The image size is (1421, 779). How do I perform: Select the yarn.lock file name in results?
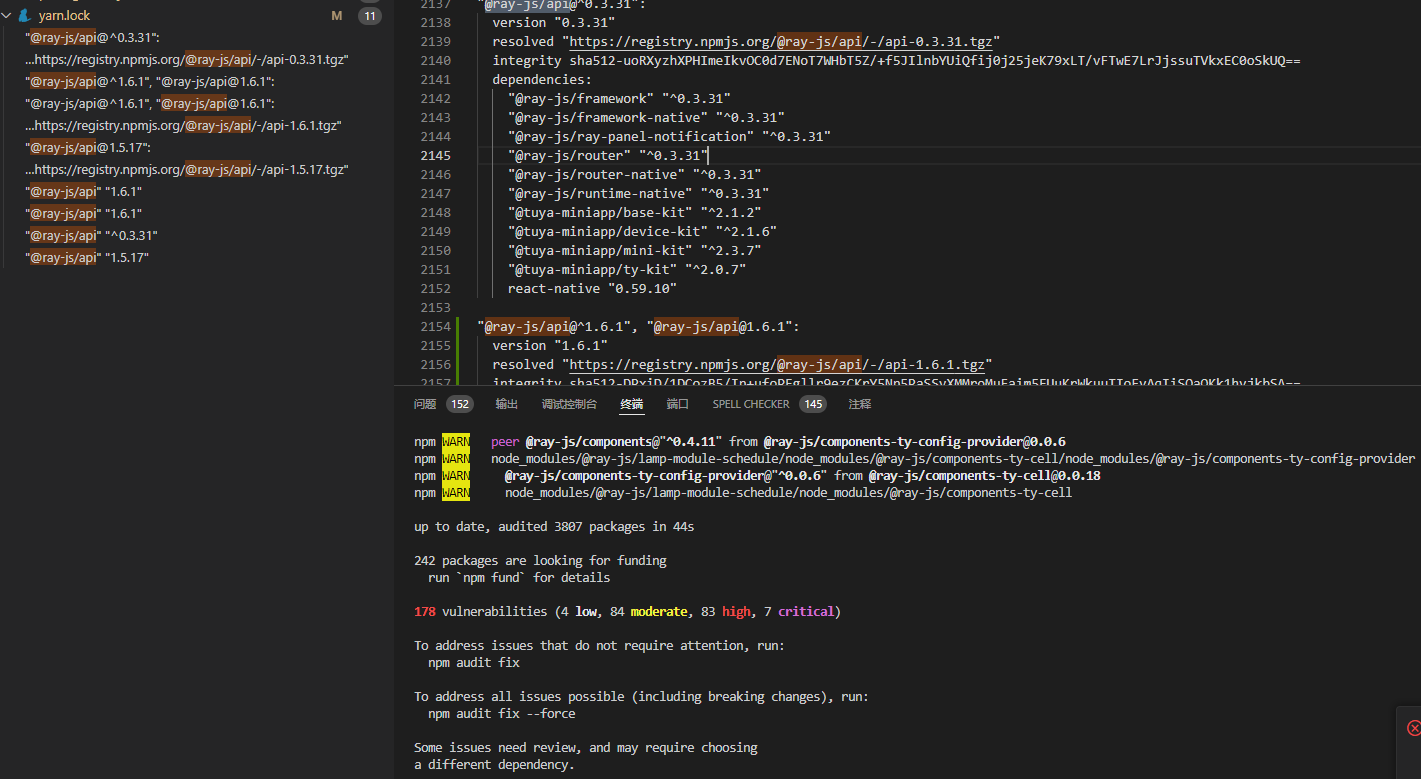[65, 16]
